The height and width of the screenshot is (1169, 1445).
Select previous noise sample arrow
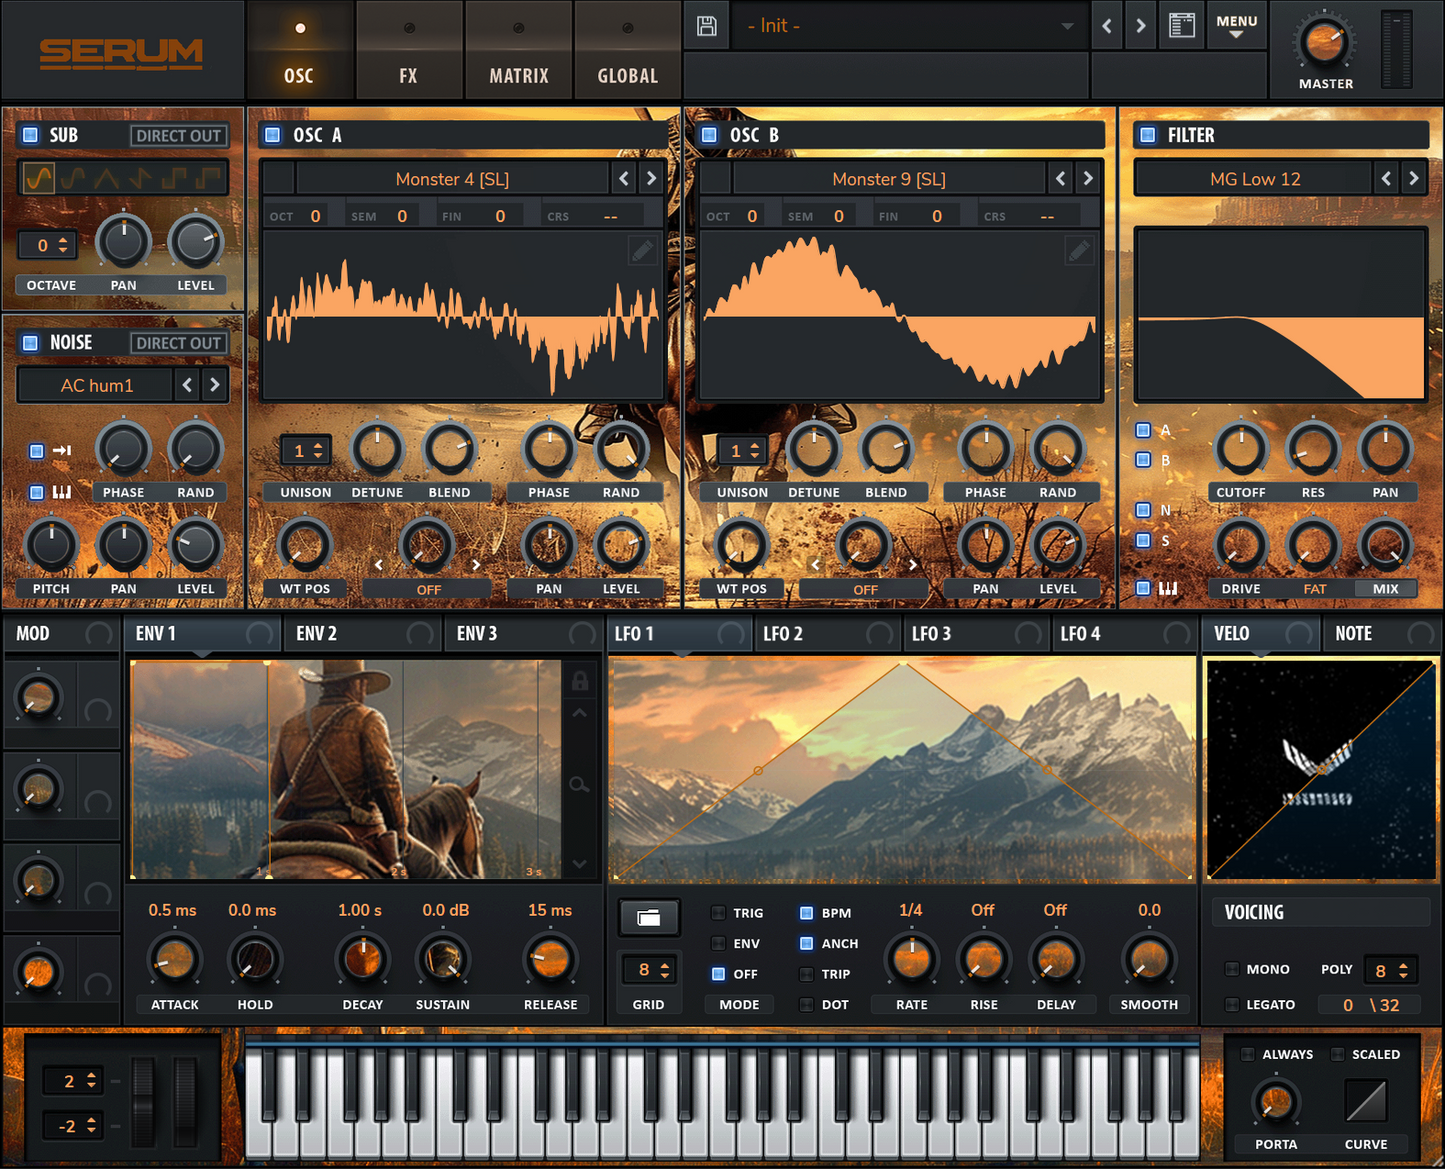tap(187, 385)
